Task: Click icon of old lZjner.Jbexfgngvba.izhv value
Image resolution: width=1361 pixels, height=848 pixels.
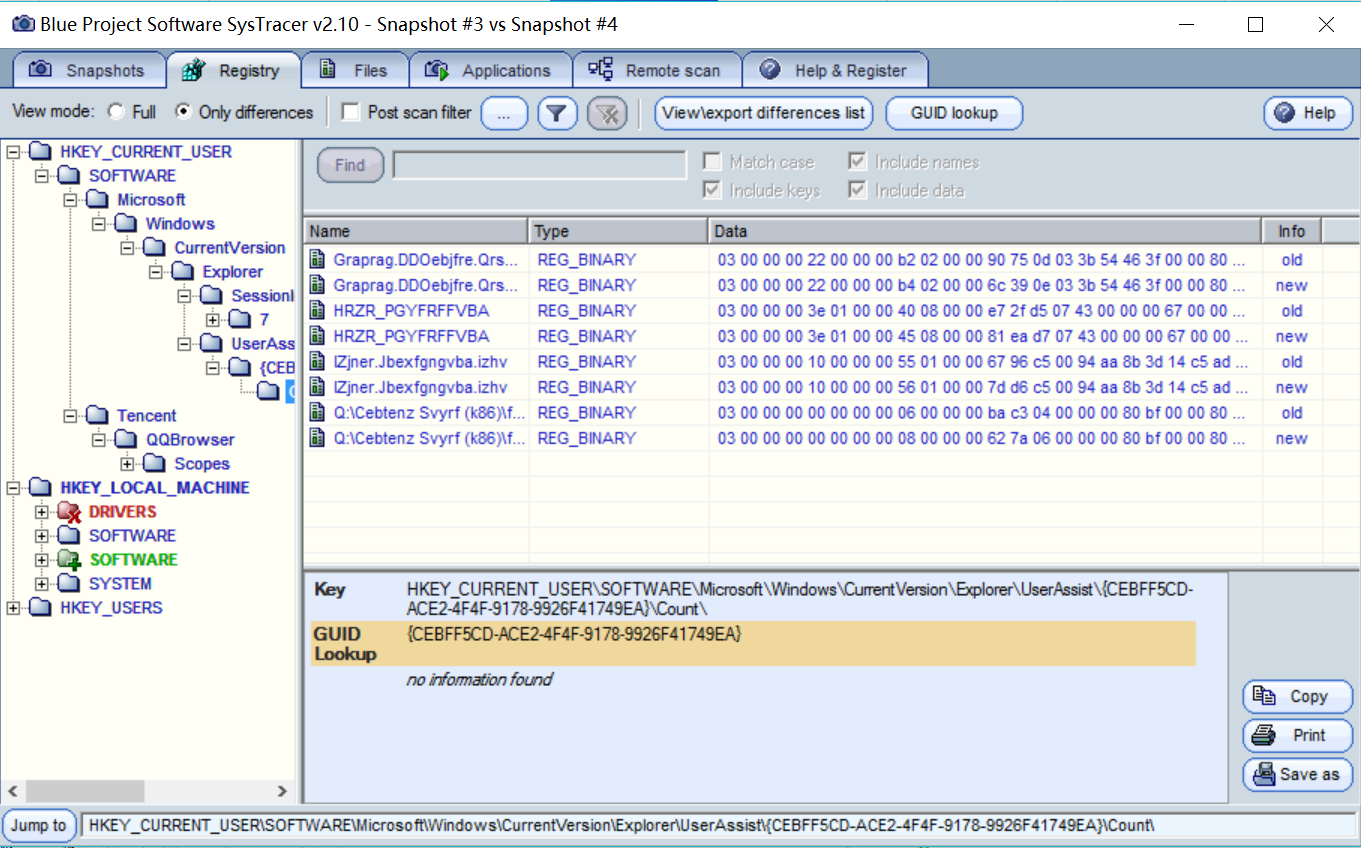Action: click(318, 362)
